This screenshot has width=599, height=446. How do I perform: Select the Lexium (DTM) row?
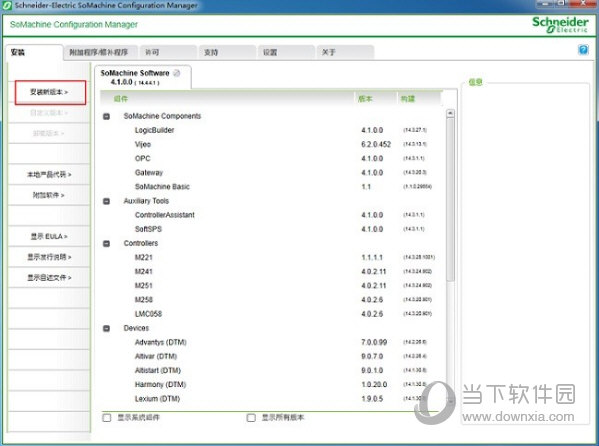[x=271, y=399]
